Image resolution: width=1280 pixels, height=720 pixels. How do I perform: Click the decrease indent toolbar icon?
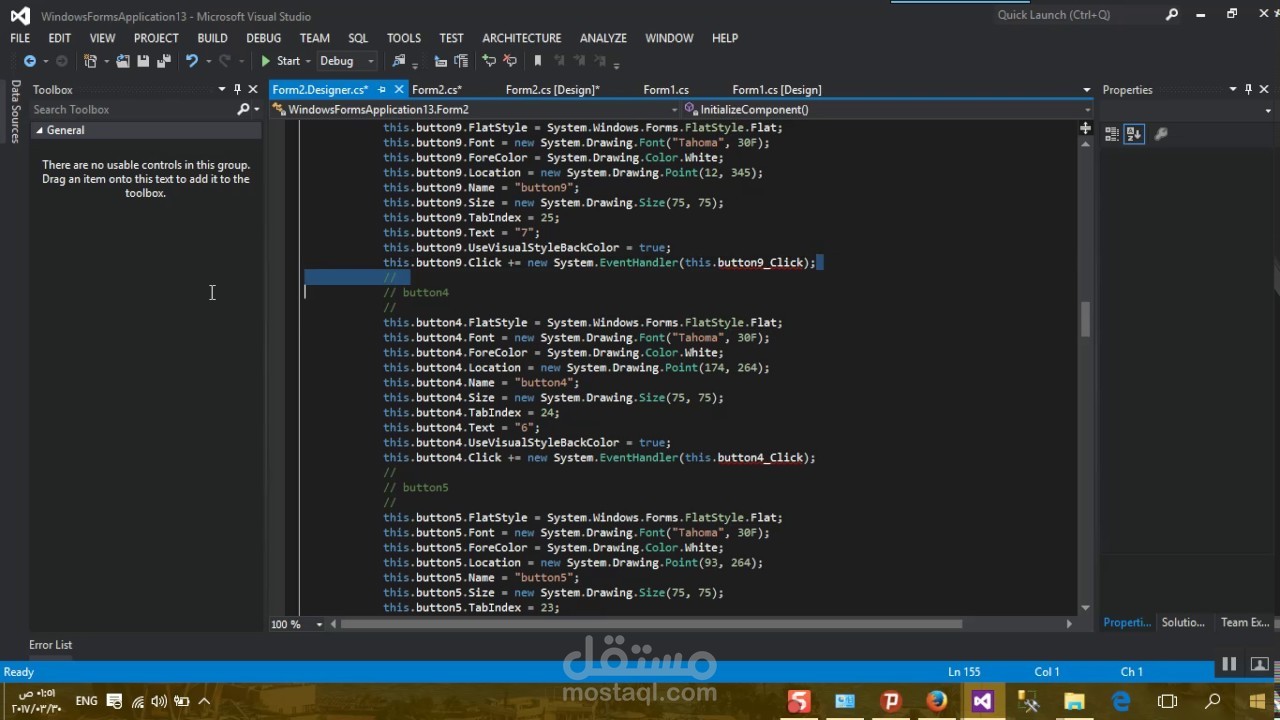pos(441,61)
